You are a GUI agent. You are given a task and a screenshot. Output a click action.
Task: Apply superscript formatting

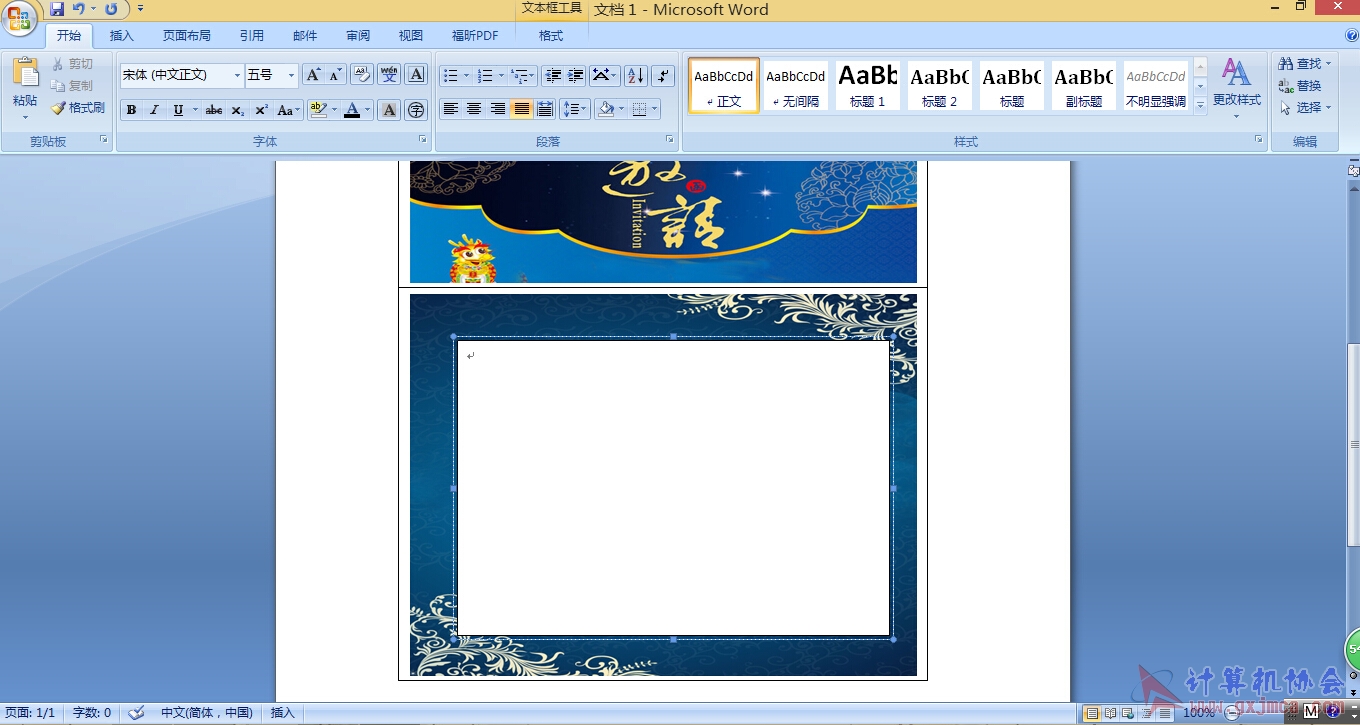(x=261, y=110)
